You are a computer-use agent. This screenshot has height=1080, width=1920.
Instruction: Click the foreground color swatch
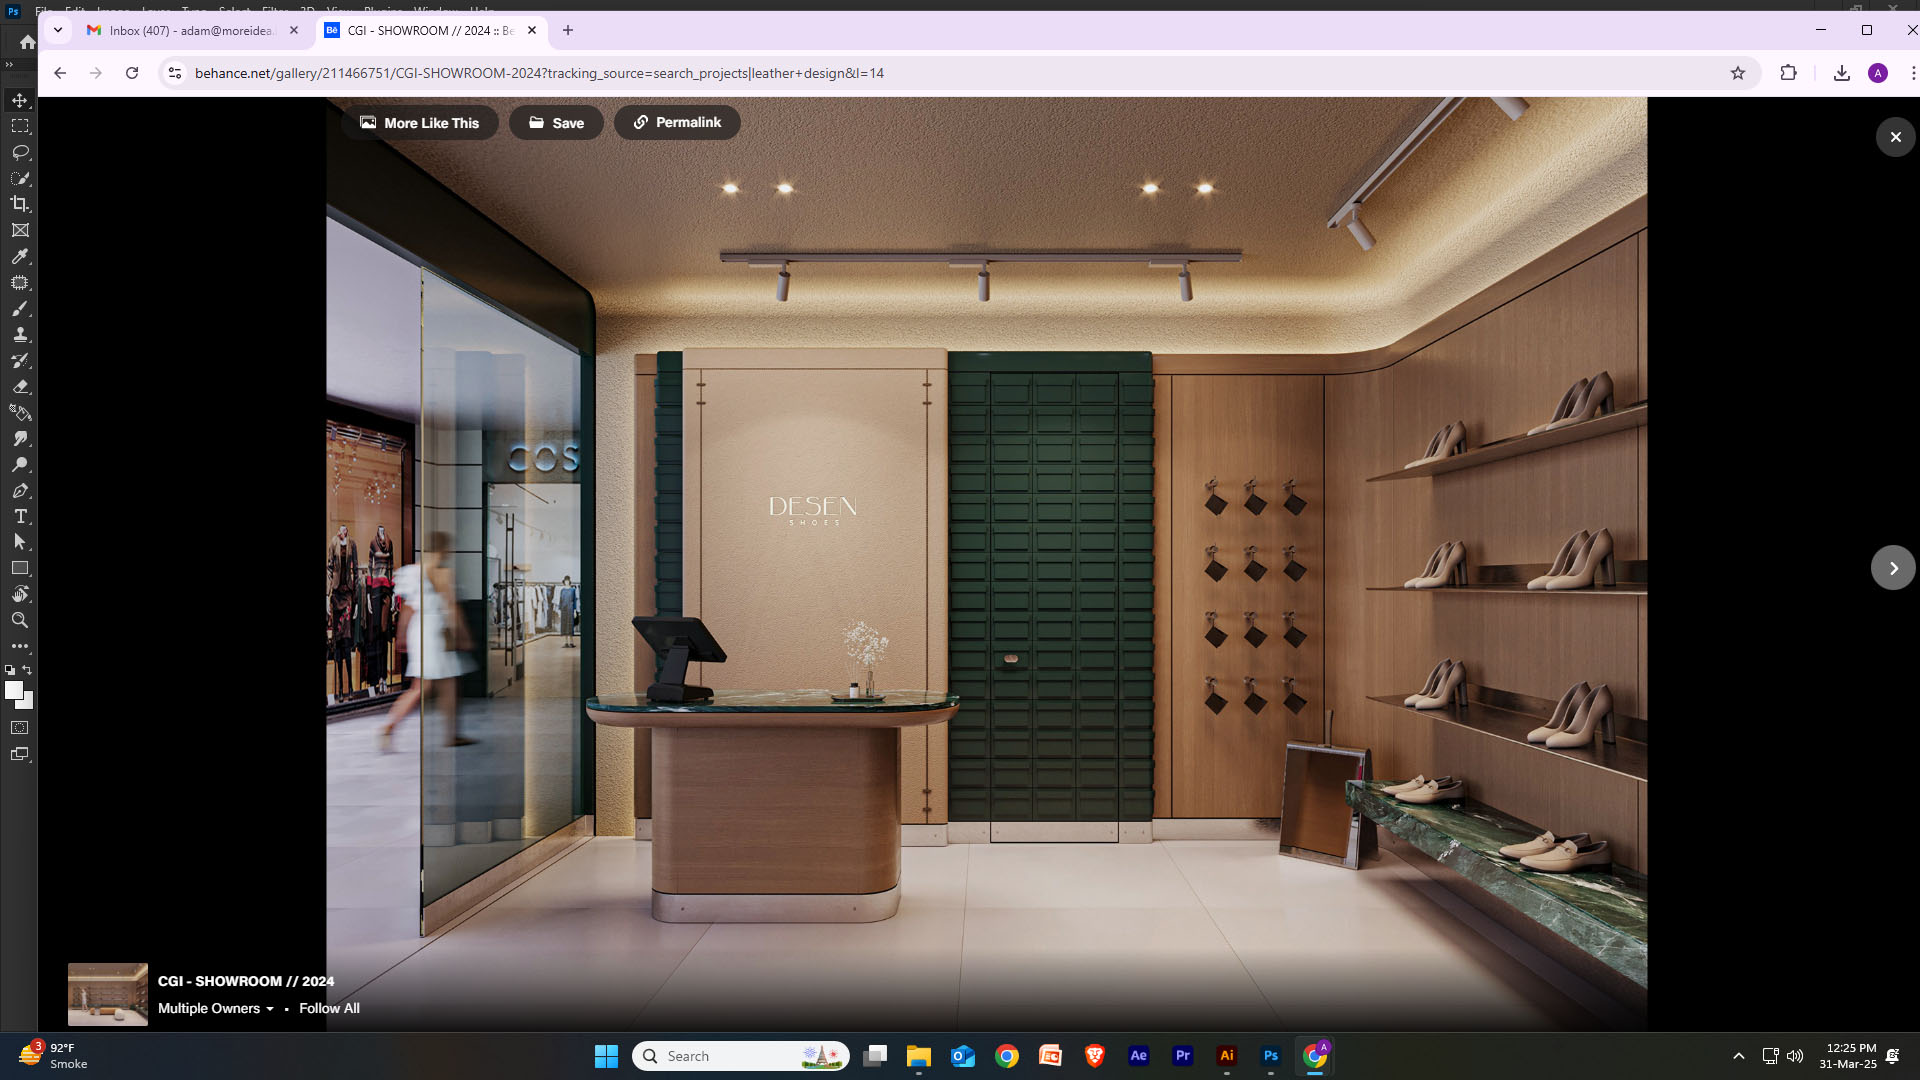(x=14, y=690)
